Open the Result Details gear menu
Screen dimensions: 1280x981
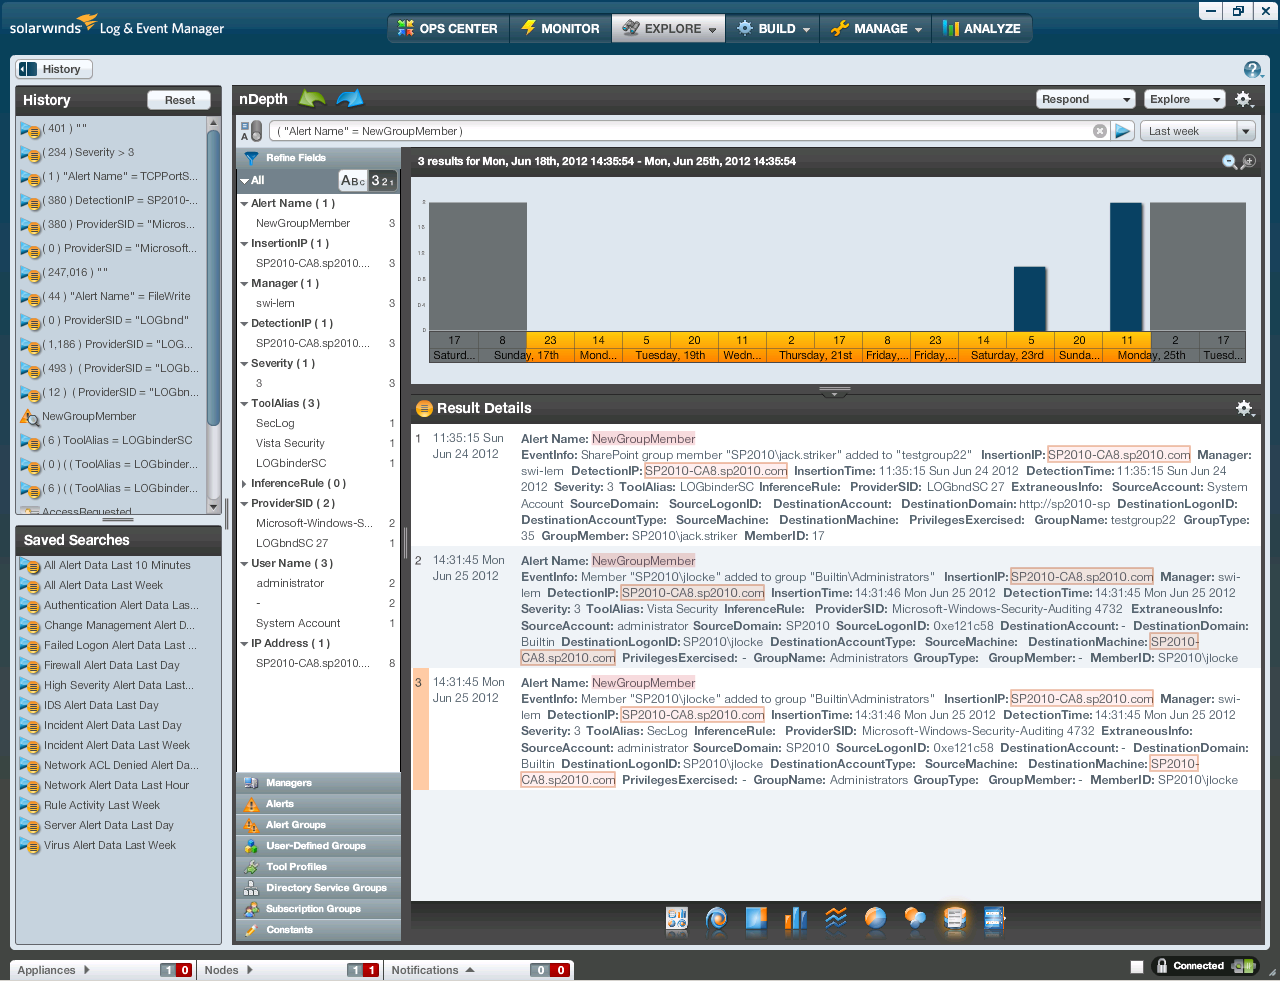(x=1244, y=408)
